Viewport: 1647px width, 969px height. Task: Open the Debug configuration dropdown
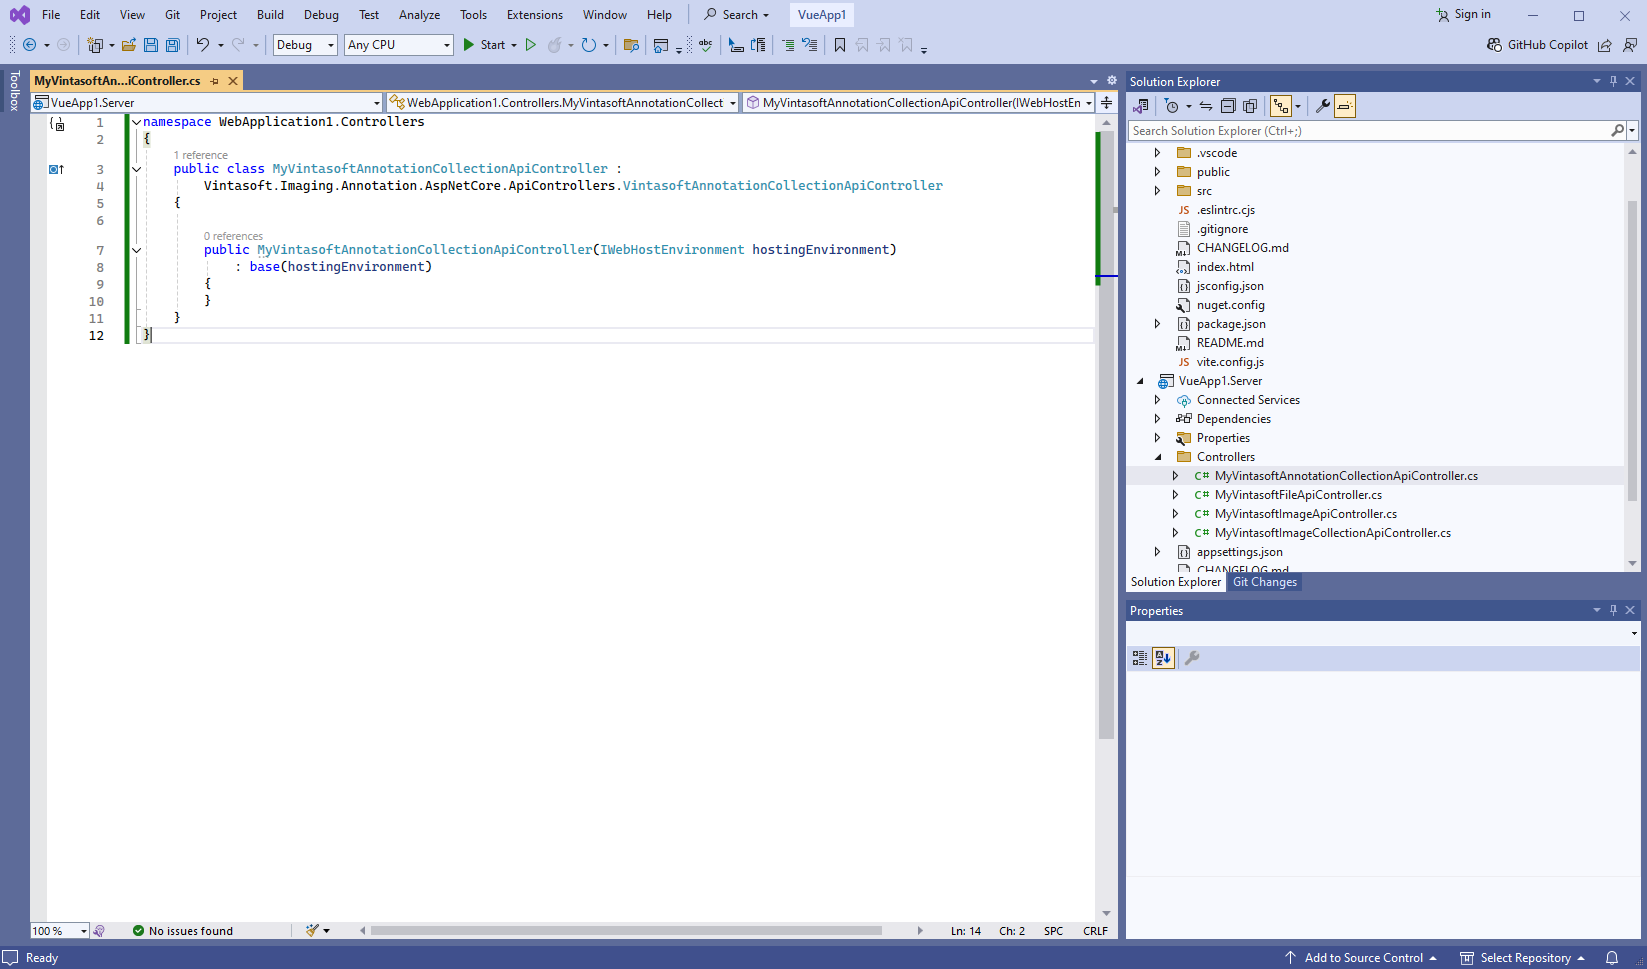coord(305,45)
